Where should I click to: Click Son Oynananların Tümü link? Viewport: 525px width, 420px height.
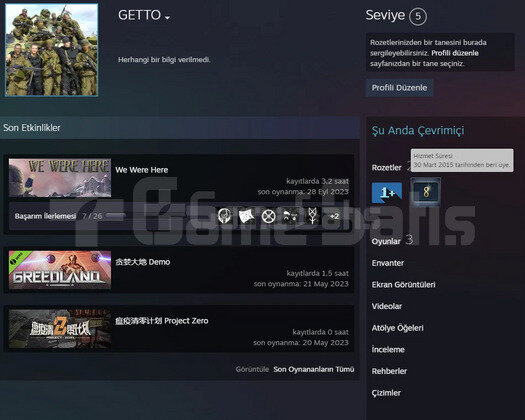click(314, 369)
